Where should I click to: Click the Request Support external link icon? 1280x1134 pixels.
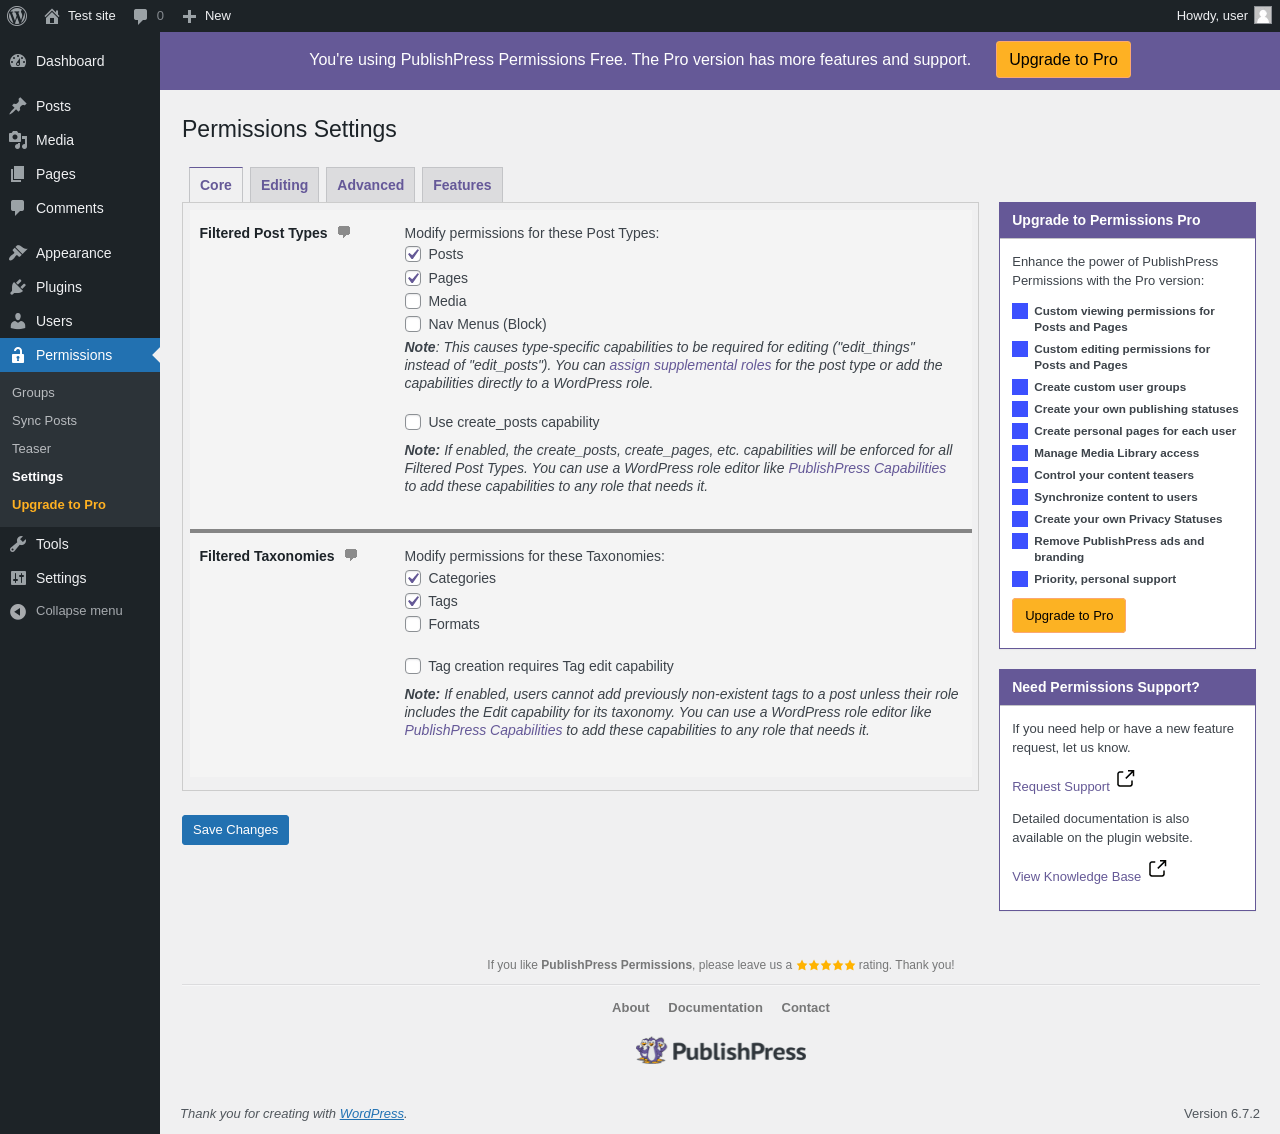click(1126, 778)
